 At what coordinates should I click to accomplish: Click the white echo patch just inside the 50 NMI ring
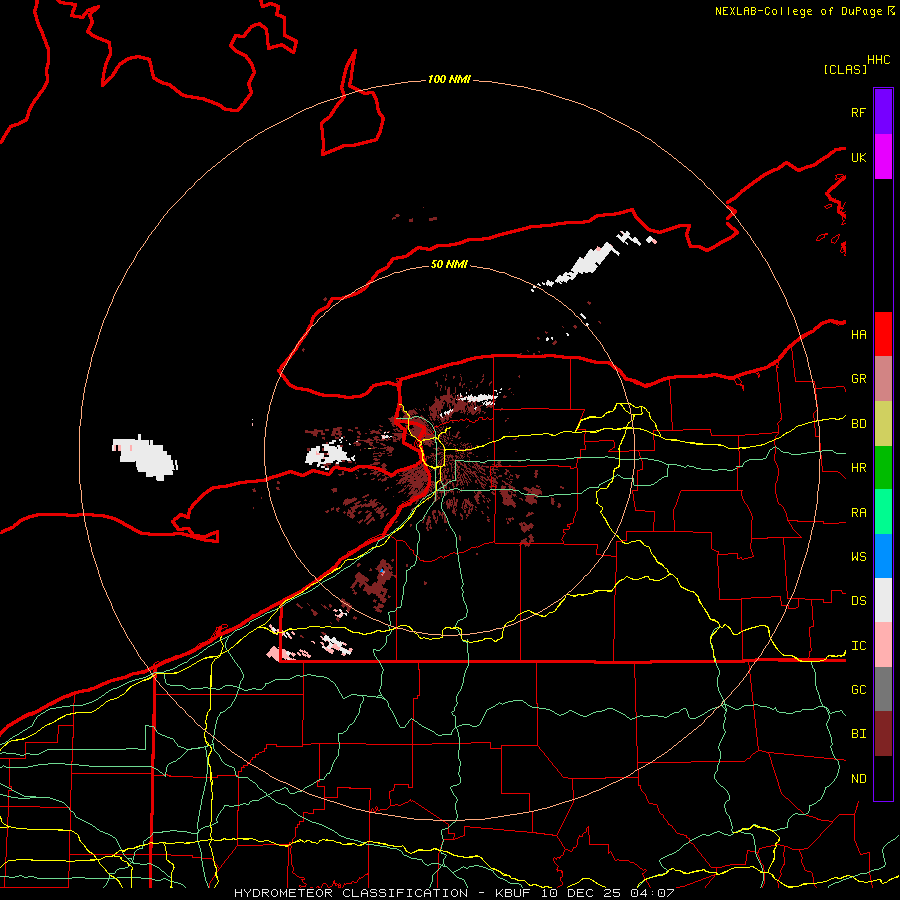[329, 454]
